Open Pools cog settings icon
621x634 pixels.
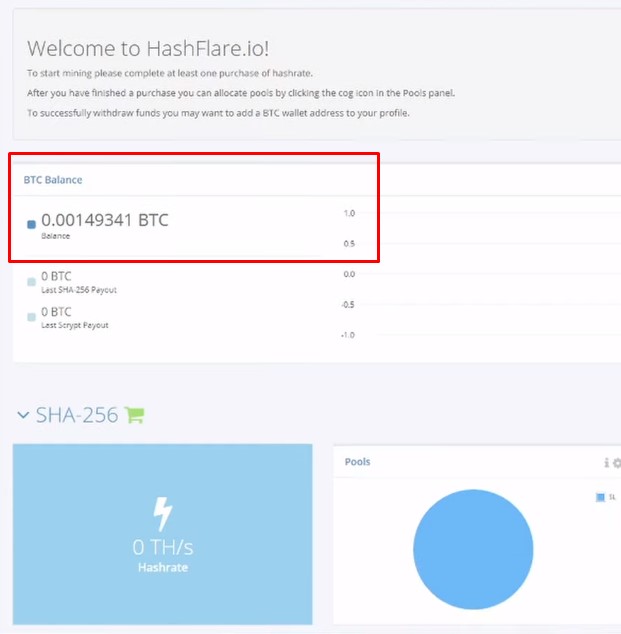click(617, 463)
